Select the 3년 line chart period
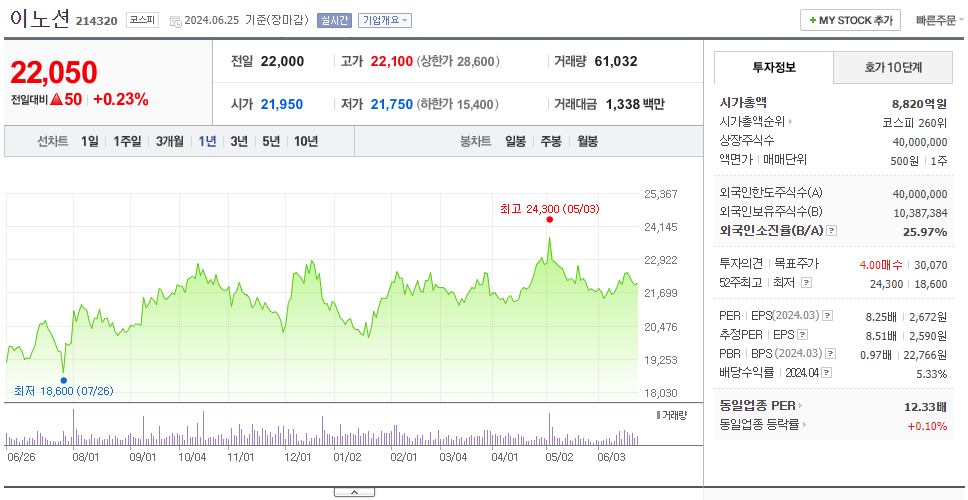Viewport: 968px width, 500px height. (x=239, y=141)
